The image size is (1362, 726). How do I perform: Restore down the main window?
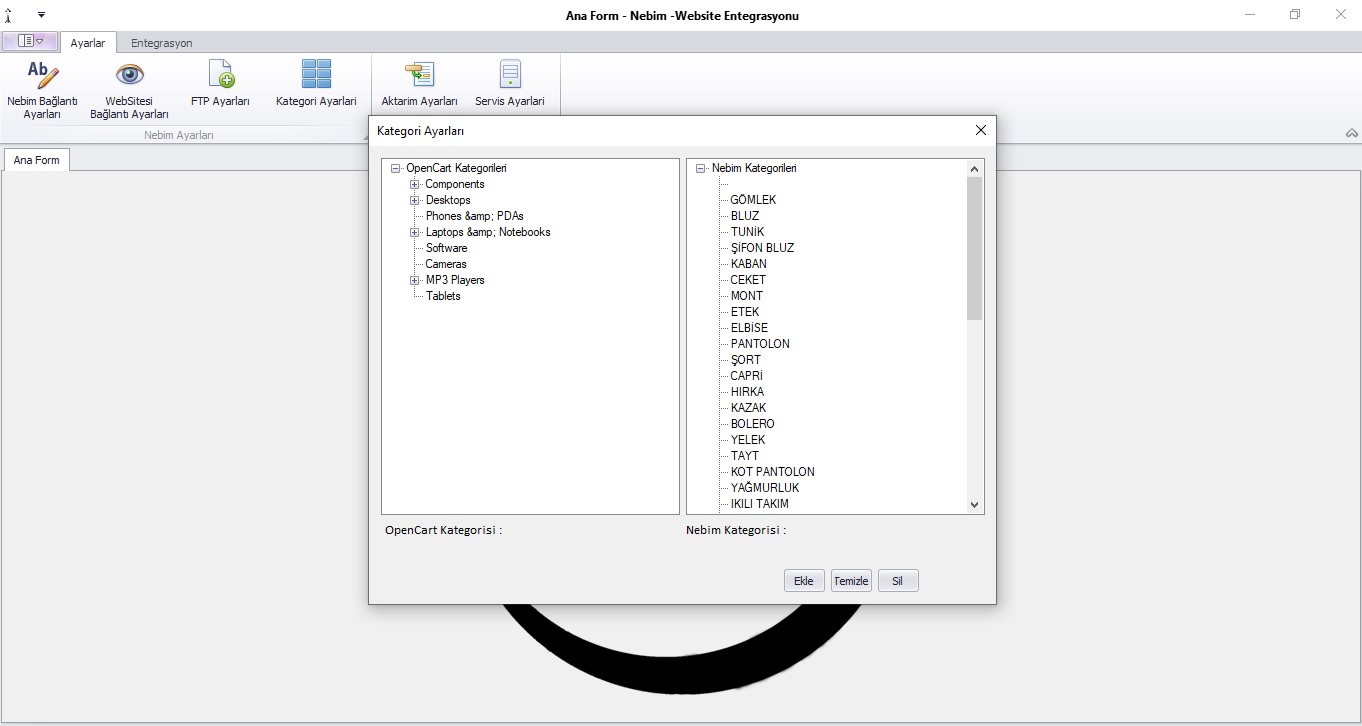click(1295, 15)
